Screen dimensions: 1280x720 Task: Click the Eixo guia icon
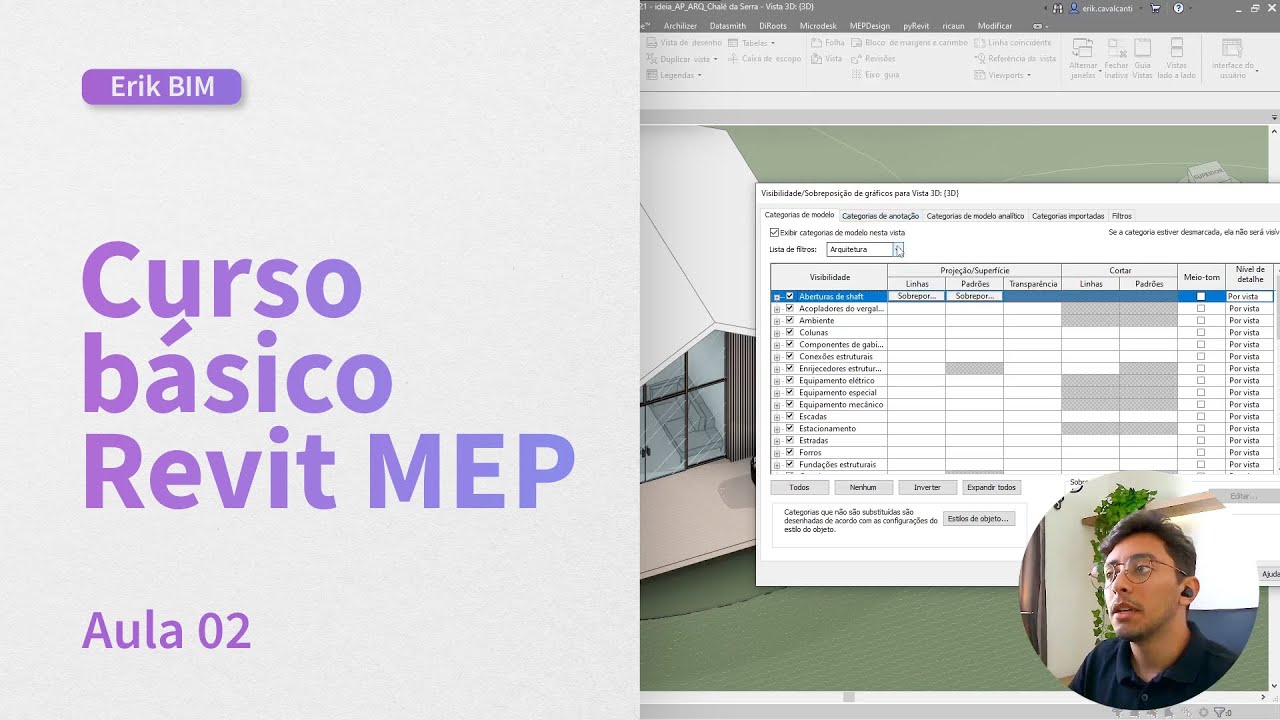[x=857, y=75]
